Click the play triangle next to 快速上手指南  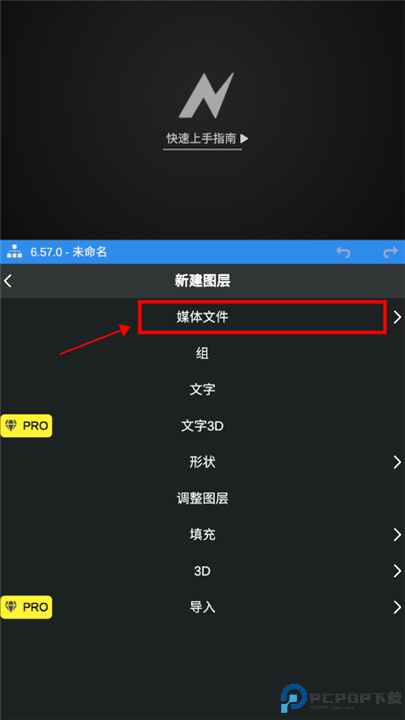pos(244,138)
